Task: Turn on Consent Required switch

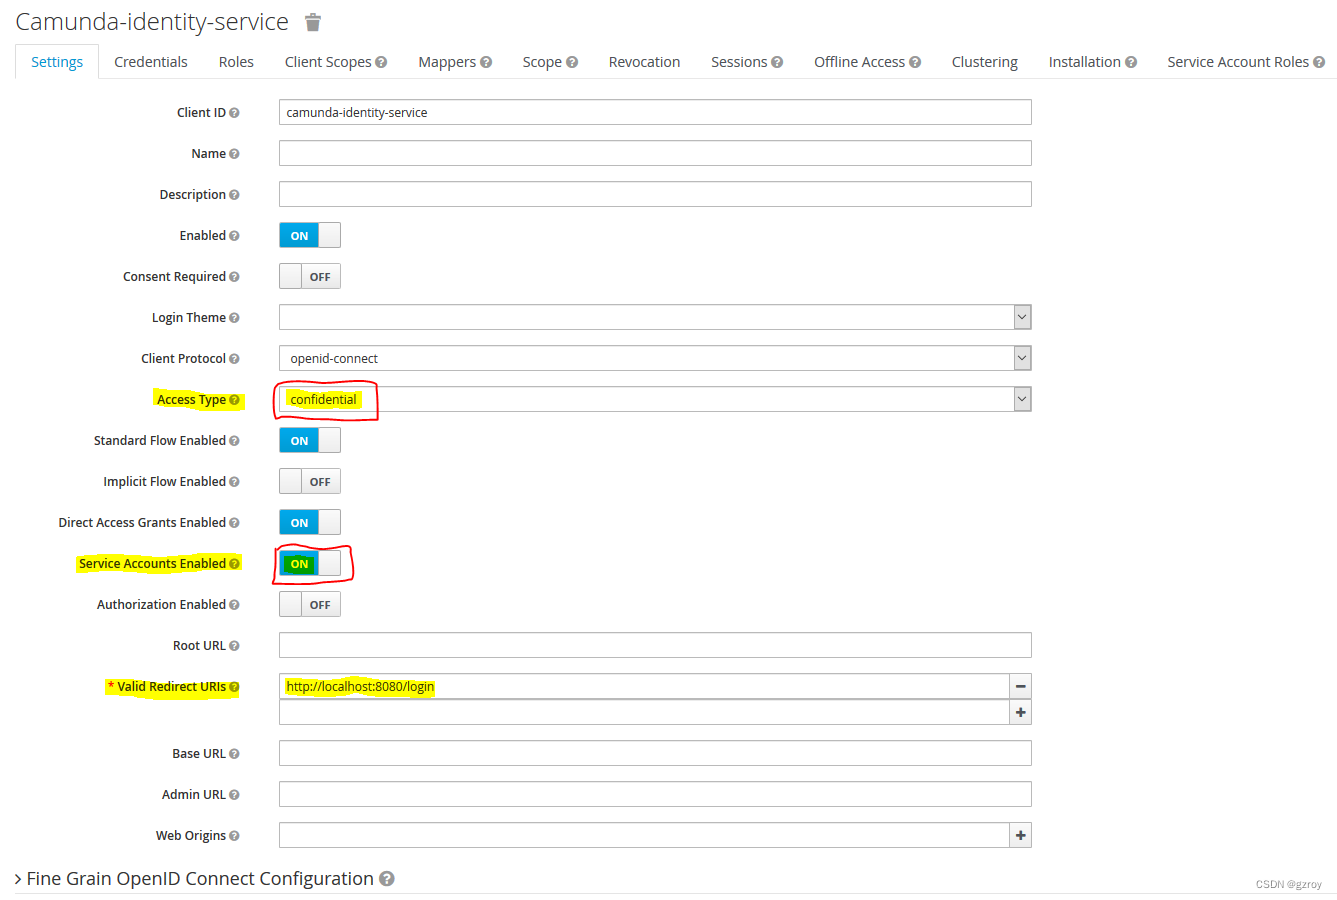Action: 310,276
